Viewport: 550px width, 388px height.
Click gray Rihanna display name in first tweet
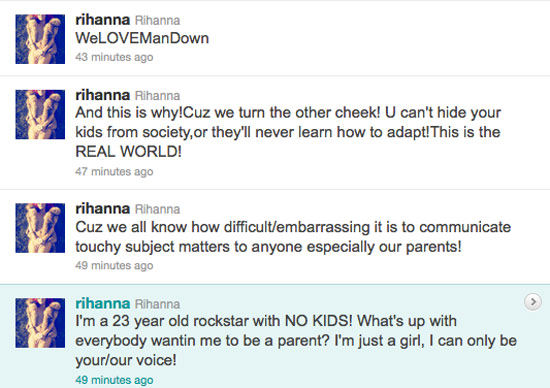[157, 20]
